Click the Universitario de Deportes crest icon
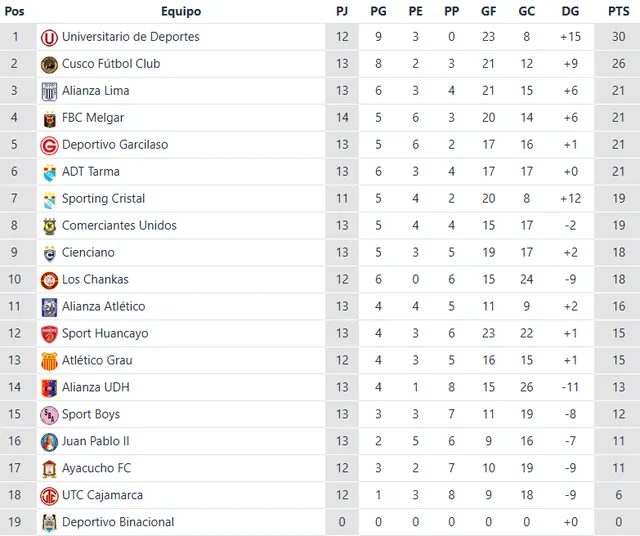The width and height of the screenshot is (640, 536). (x=49, y=37)
